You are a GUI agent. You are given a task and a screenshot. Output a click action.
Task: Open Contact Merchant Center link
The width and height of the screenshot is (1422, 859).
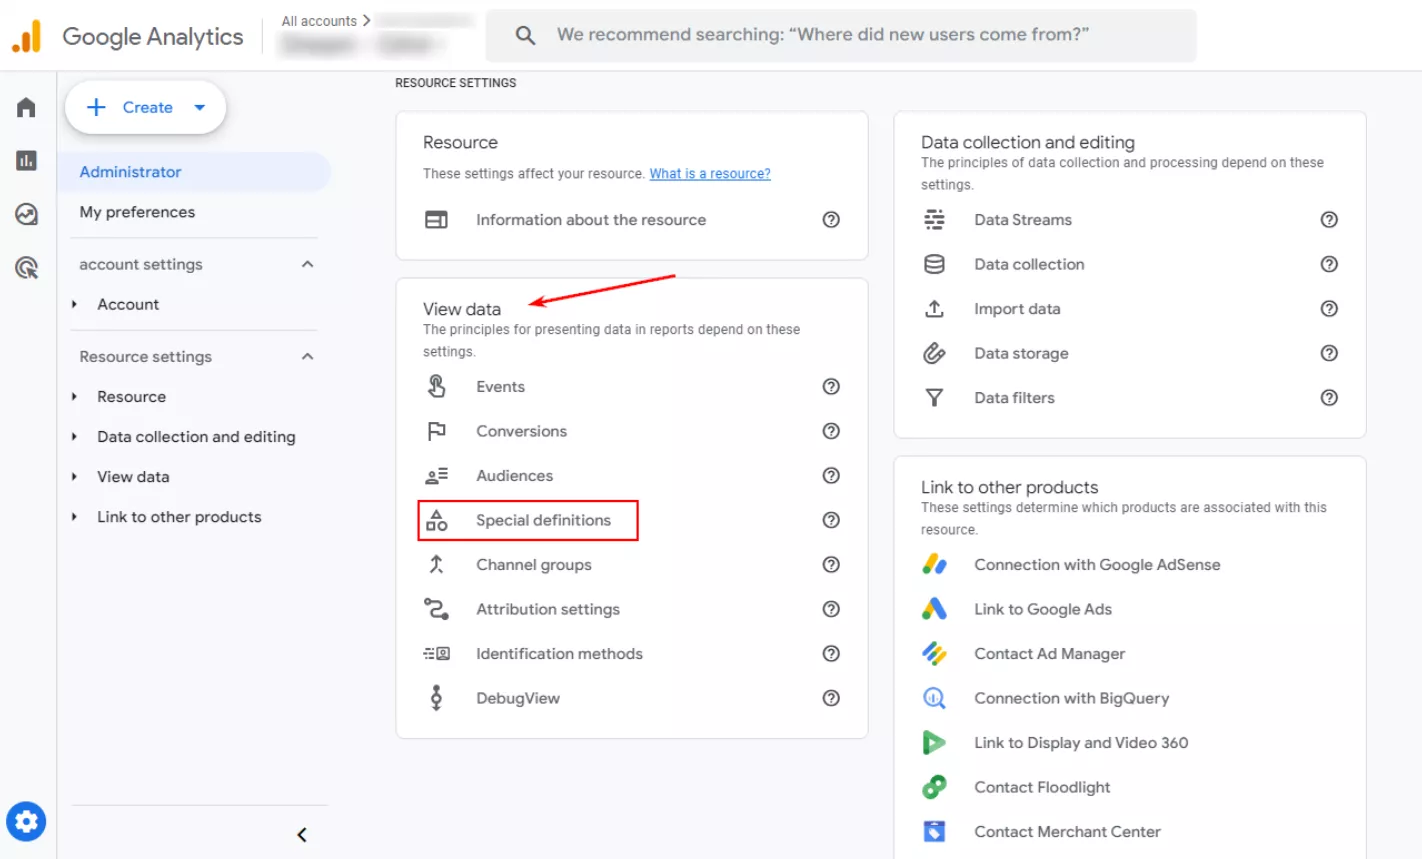1067,832
